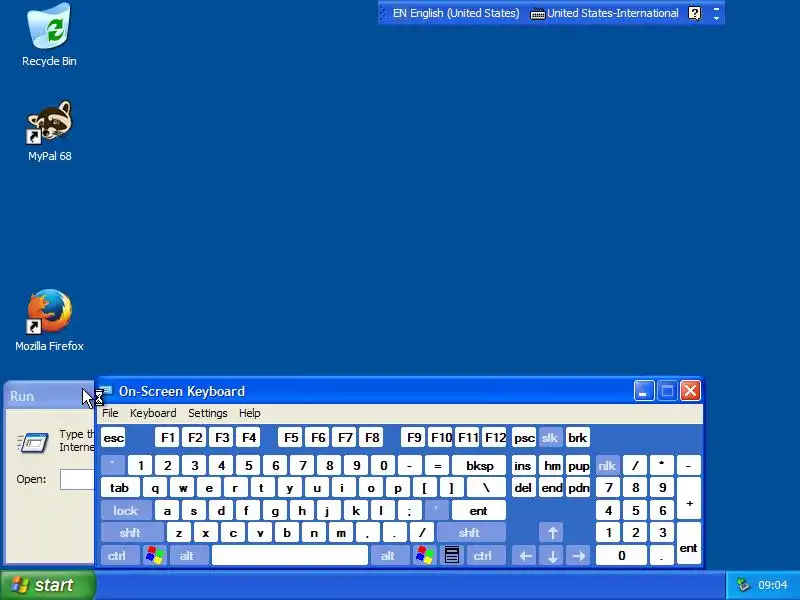Click the Open input field in Run
The image size is (800, 600).
77,479
